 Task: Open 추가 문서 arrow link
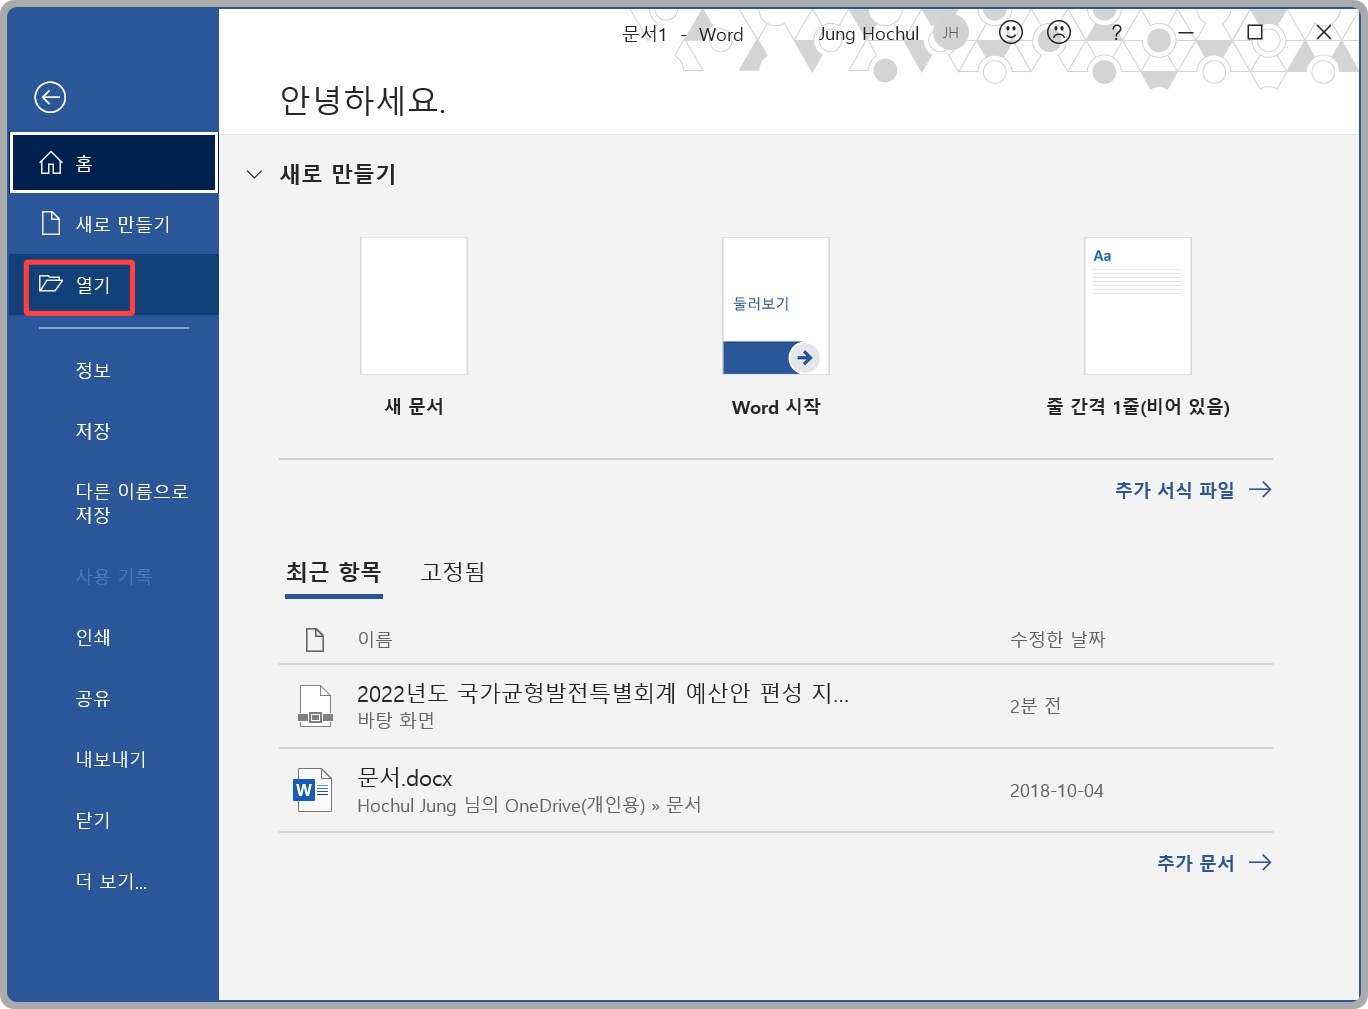tap(1263, 862)
